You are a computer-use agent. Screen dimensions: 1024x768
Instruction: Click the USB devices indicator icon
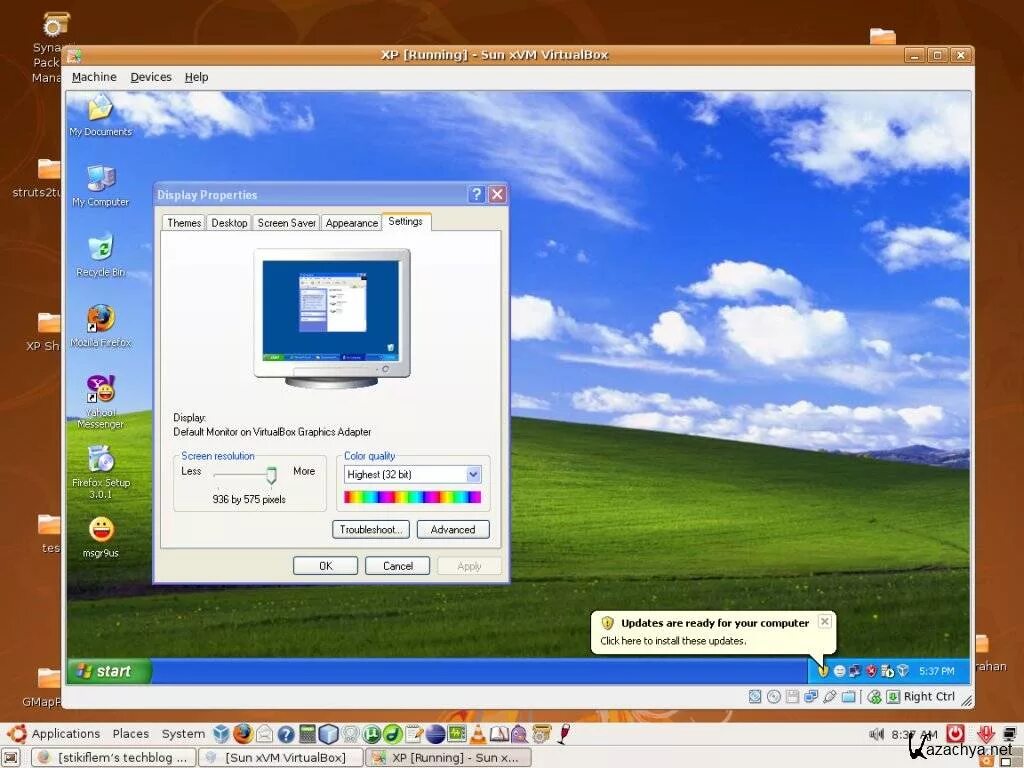(830, 697)
